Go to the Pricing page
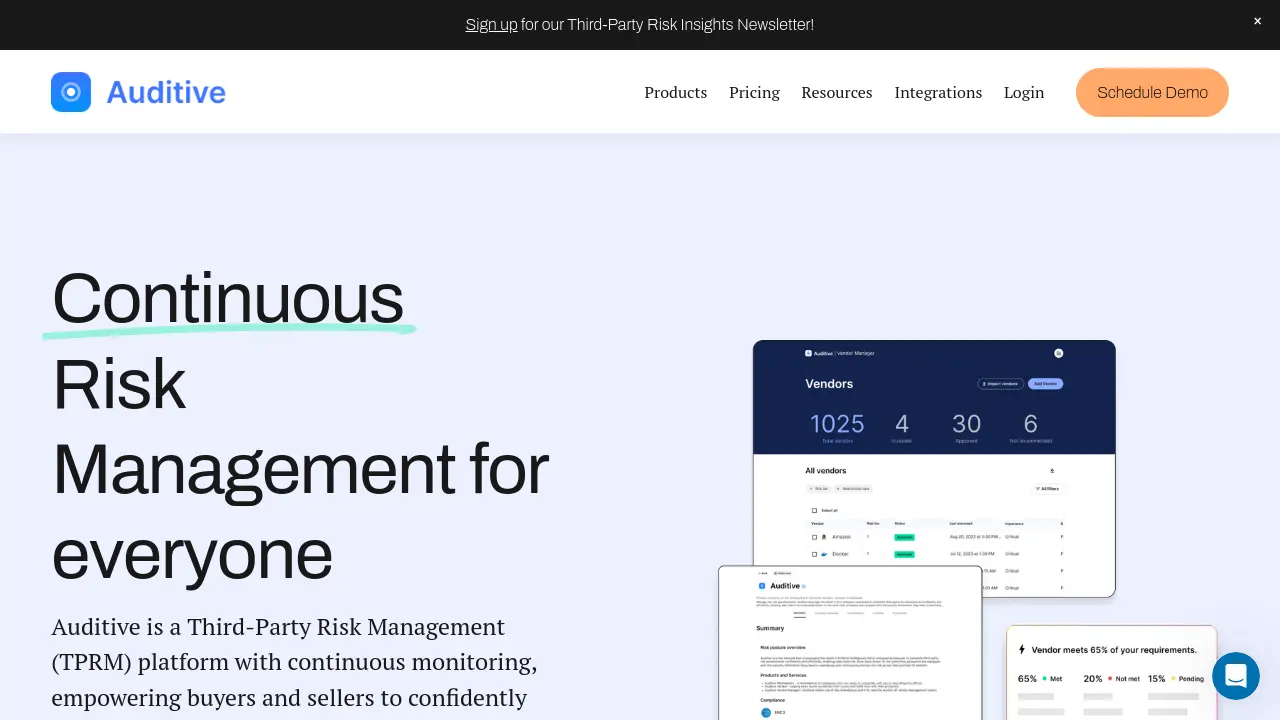The height and width of the screenshot is (720, 1280). [x=754, y=92]
